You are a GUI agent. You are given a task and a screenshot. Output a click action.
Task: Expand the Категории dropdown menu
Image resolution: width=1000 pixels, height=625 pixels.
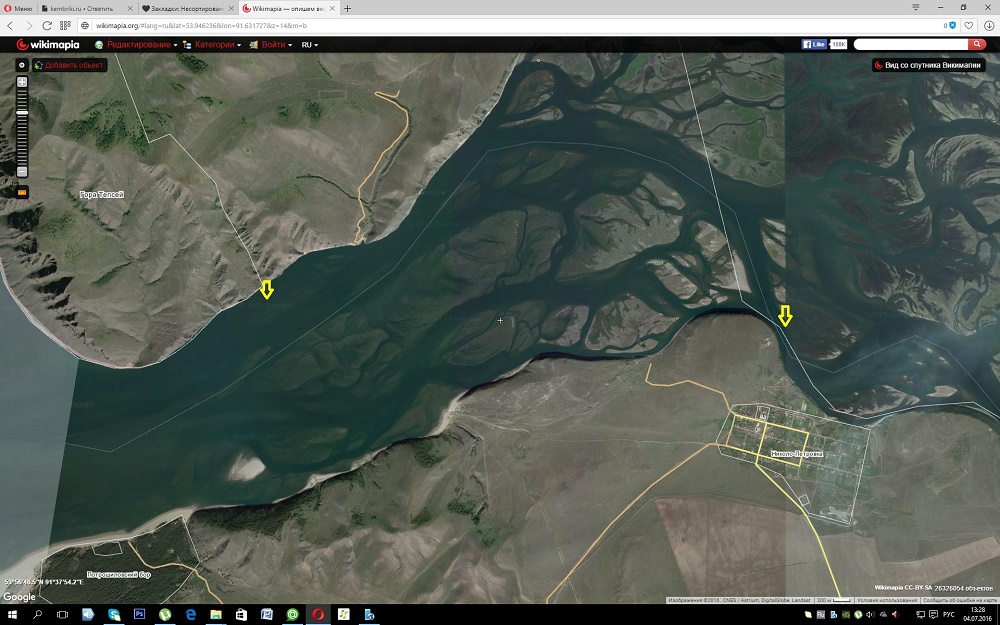pos(212,45)
